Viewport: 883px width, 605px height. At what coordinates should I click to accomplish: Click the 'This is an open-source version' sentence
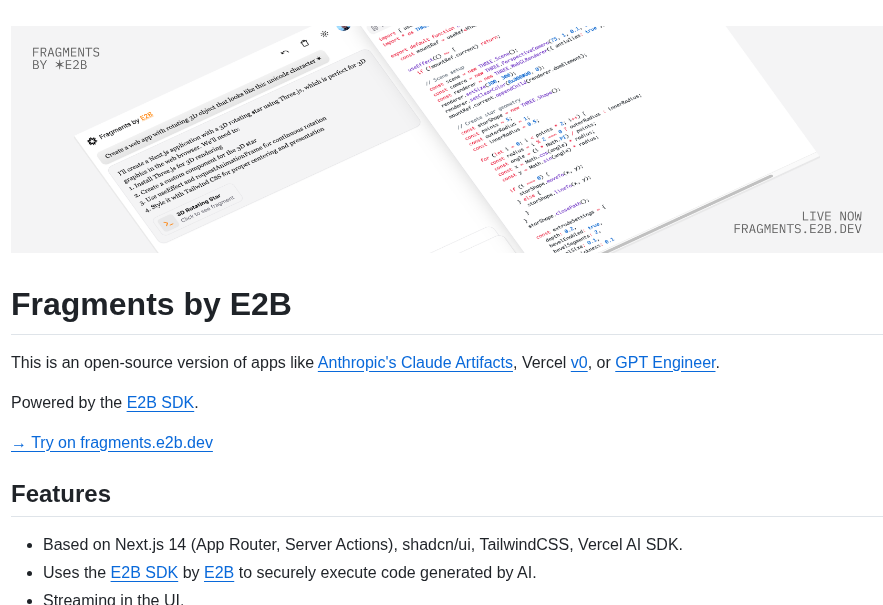tap(365, 363)
